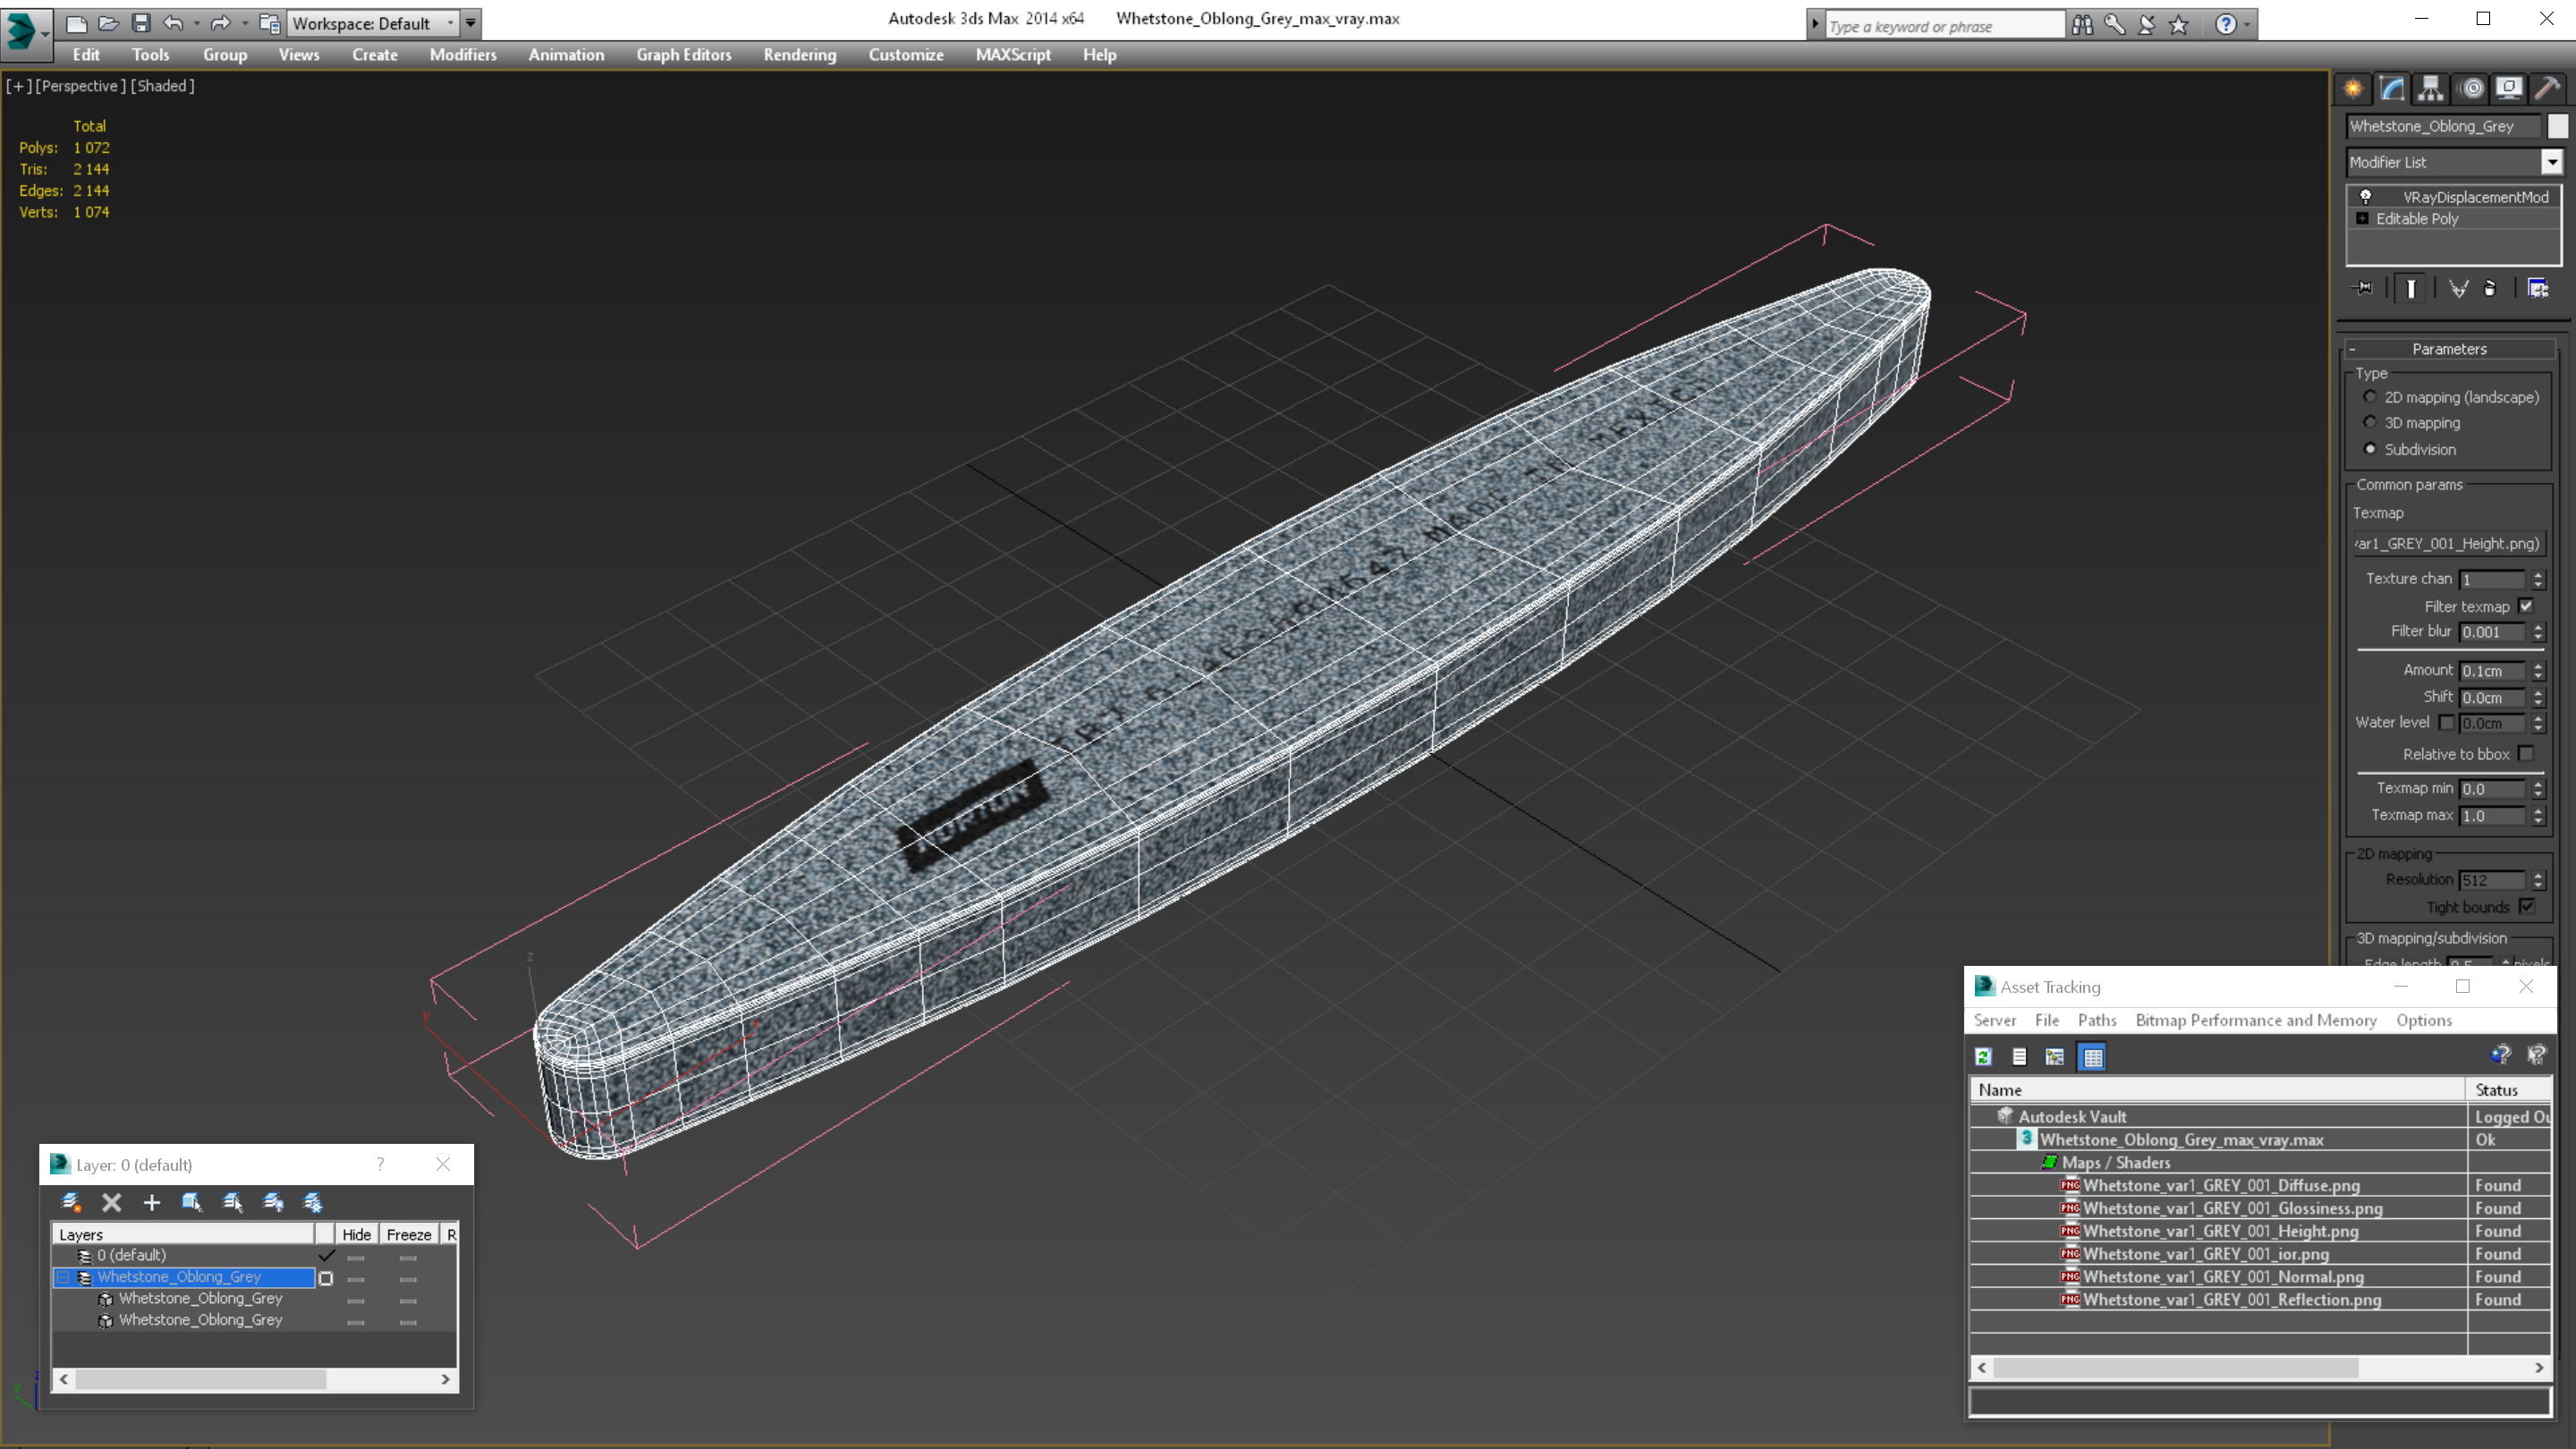Switch Asset Tracking to tree view

pos(2055,1057)
